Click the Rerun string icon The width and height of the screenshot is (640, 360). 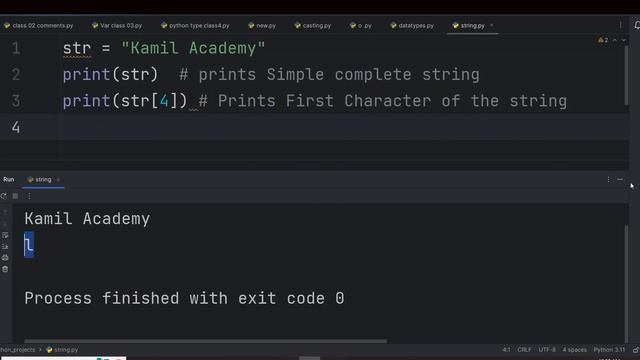(4, 196)
